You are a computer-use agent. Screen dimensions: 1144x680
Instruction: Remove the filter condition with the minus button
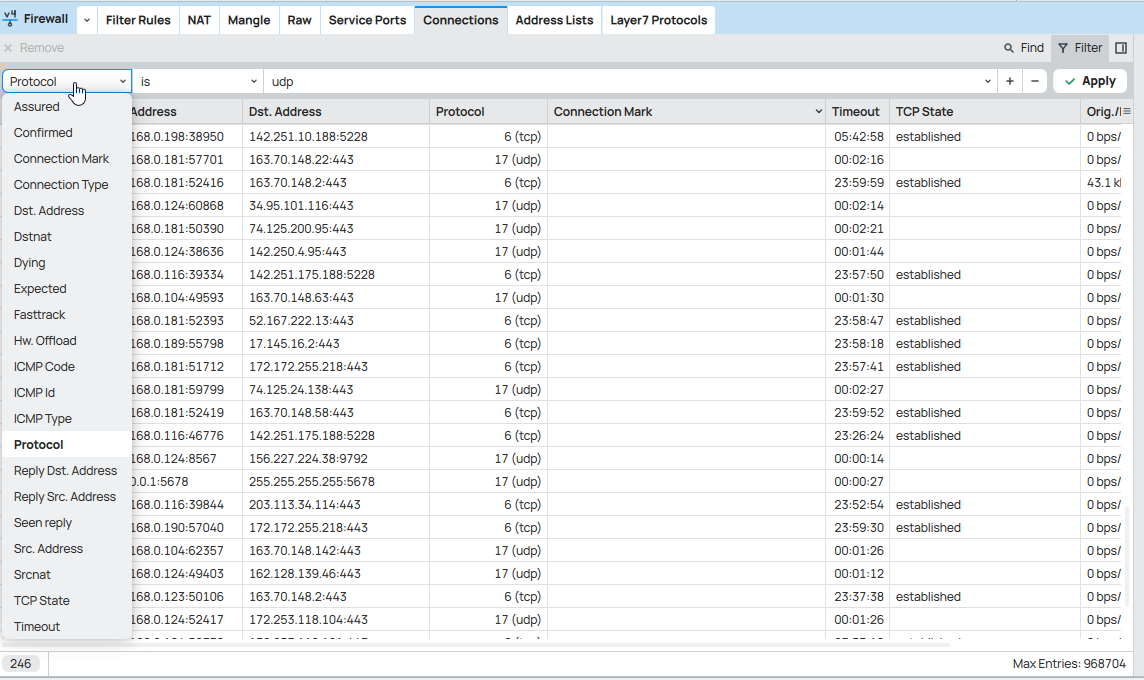coord(1035,82)
